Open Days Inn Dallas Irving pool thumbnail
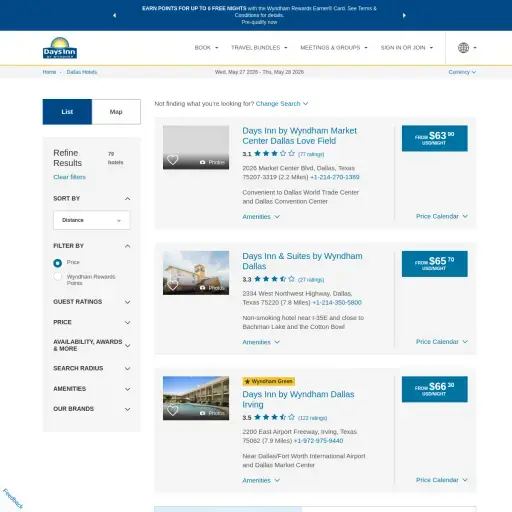The image size is (512, 512). 196,398
